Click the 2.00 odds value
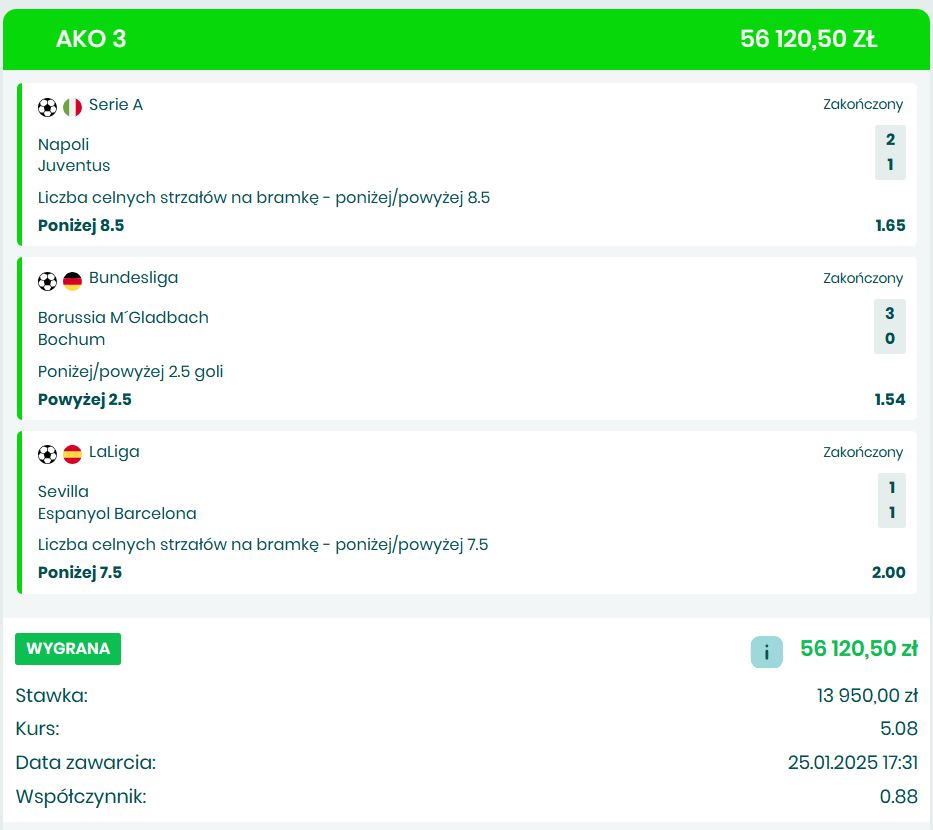Viewport: 933px width, 830px height. pyautogui.click(x=887, y=573)
